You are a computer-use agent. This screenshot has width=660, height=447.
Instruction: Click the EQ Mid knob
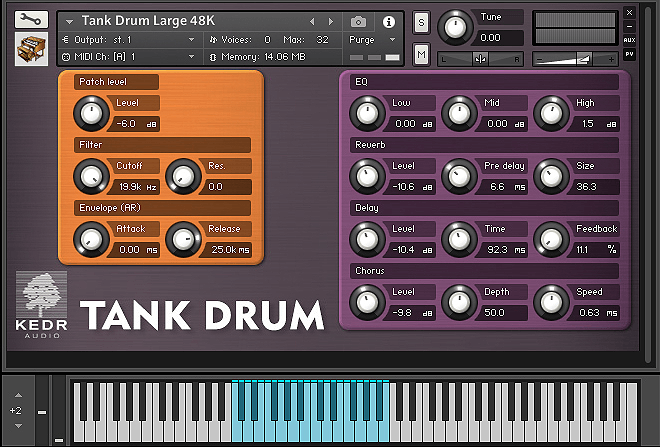click(459, 113)
